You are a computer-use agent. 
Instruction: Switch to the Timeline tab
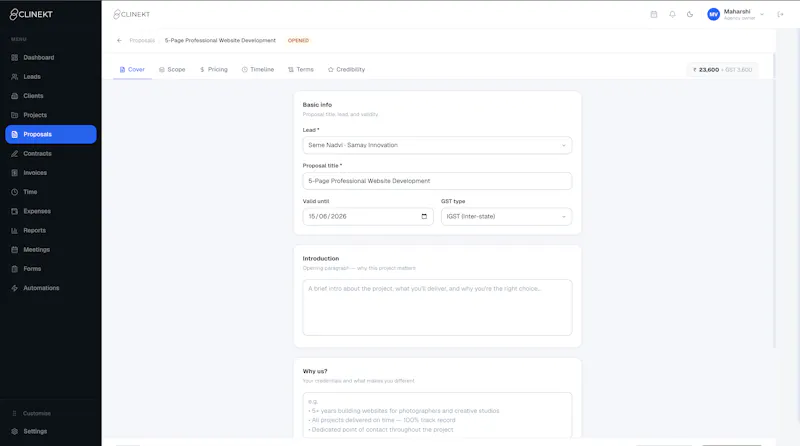pyautogui.click(x=258, y=69)
